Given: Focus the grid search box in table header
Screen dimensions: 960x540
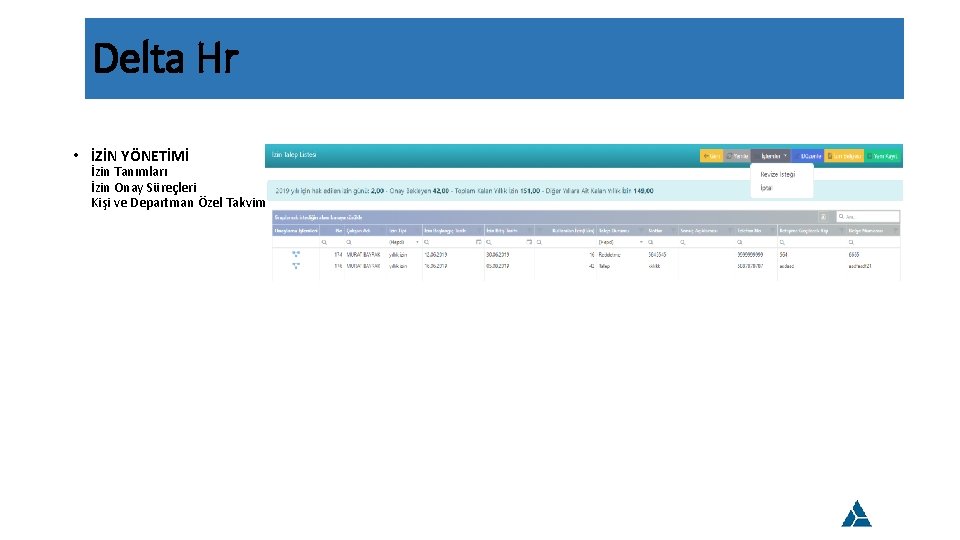Looking at the screenshot, I should point(868,217).
